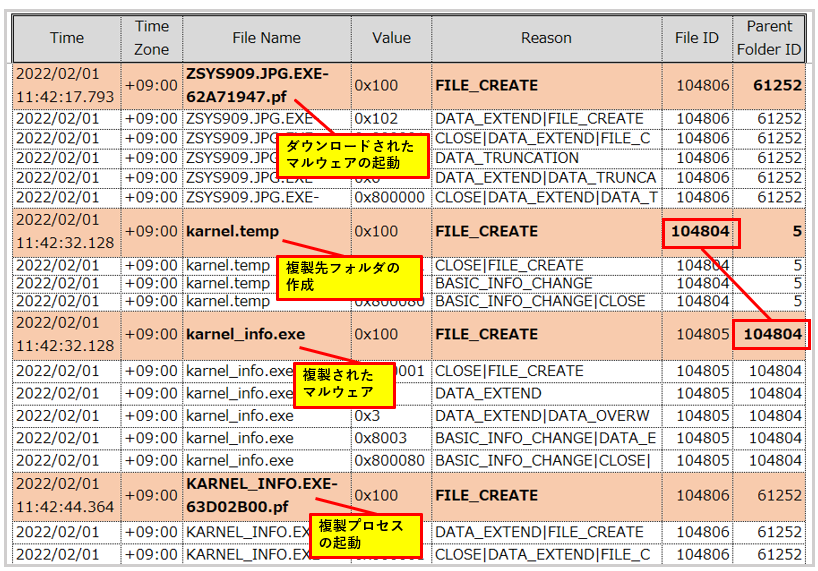Click the DATA_EXTEND|DATA_TRUNCA reason cell
Viewport: 818px width, 571px height.
(x=546, y=178)
